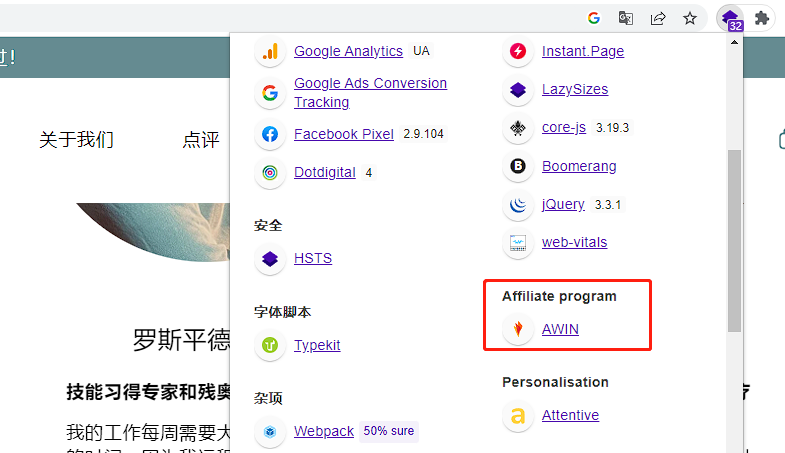Click the share page icon
785x453 pixels.
click(x=658, y=19)
